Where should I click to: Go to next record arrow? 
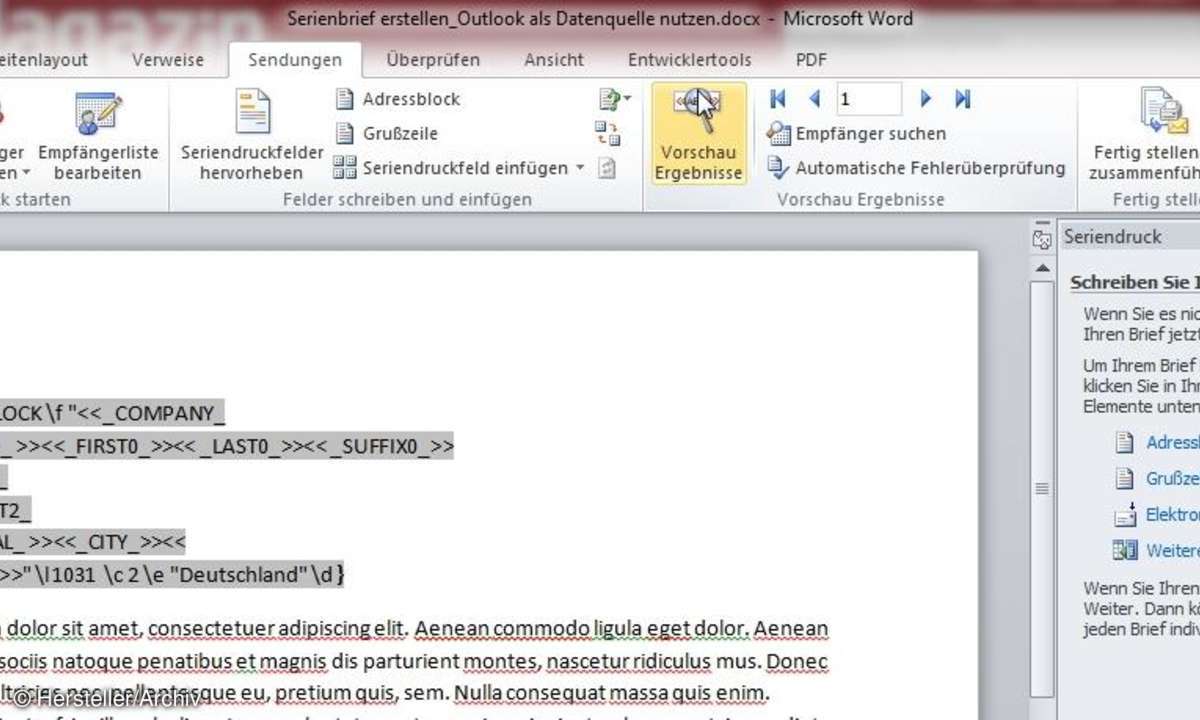click(x=926, y=99)
